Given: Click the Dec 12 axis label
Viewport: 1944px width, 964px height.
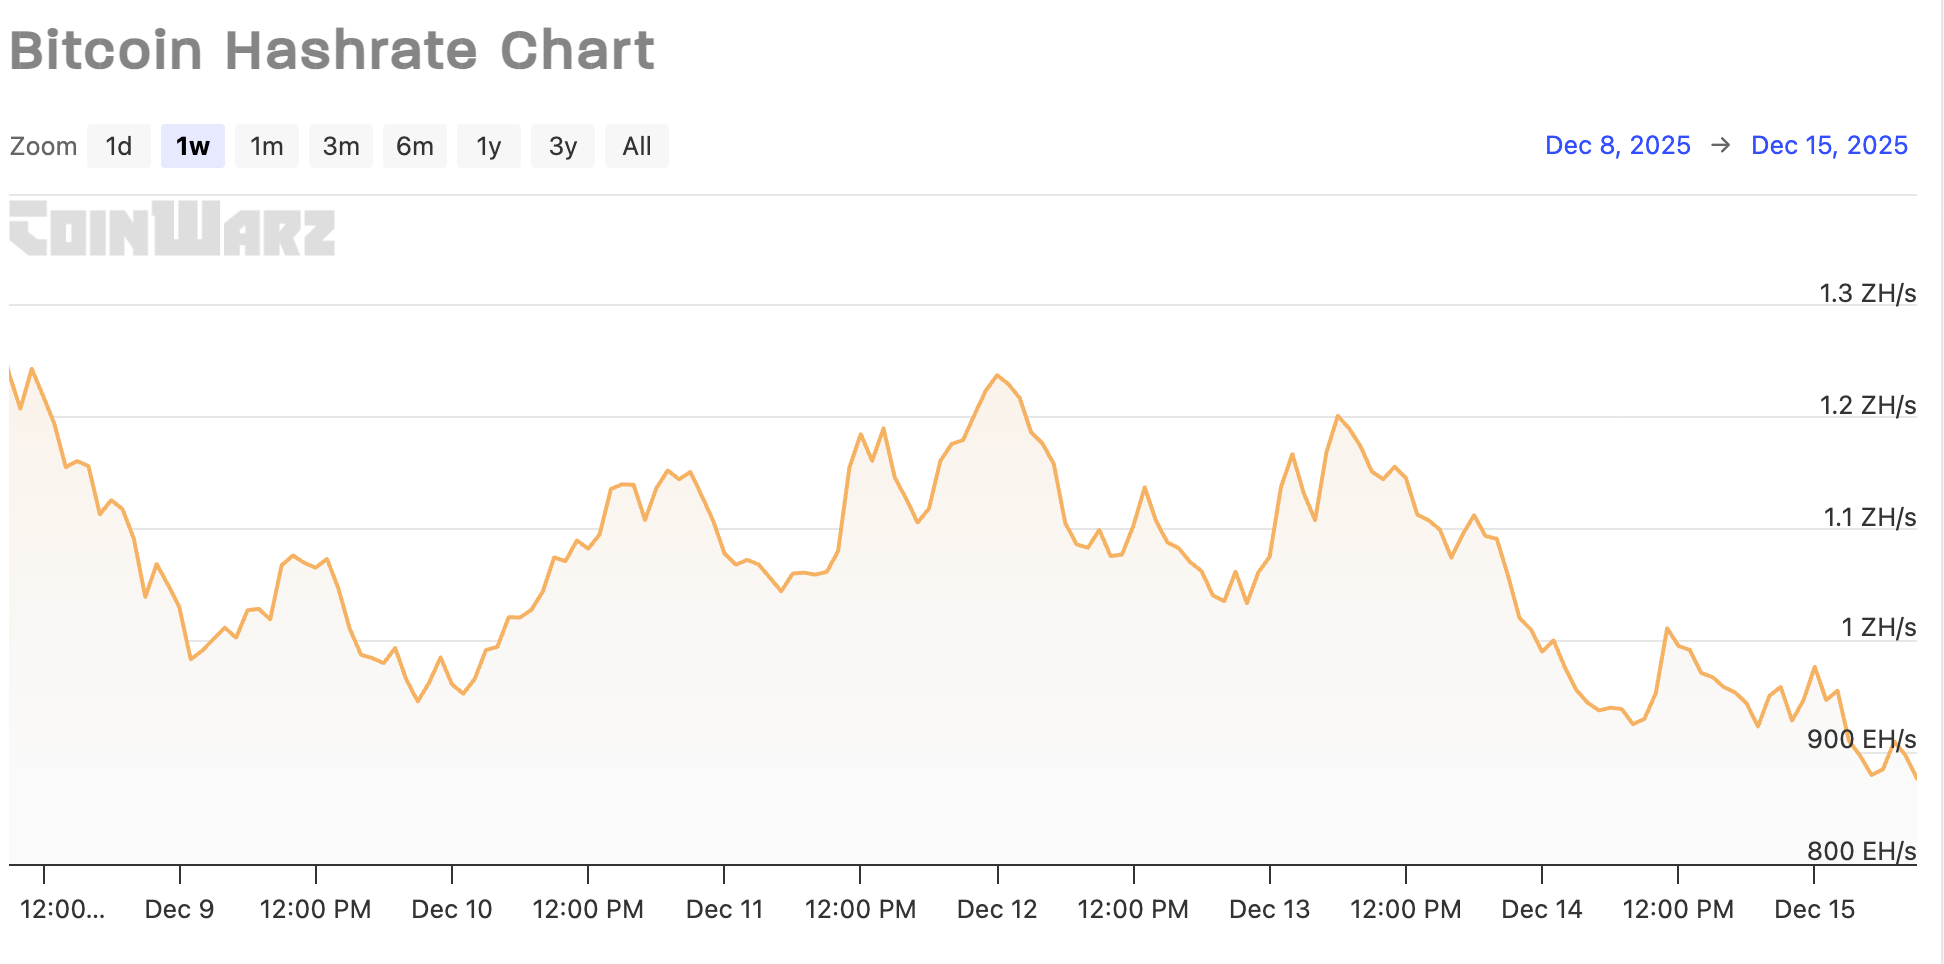Looking at the screenshot, I should (997, 909).
